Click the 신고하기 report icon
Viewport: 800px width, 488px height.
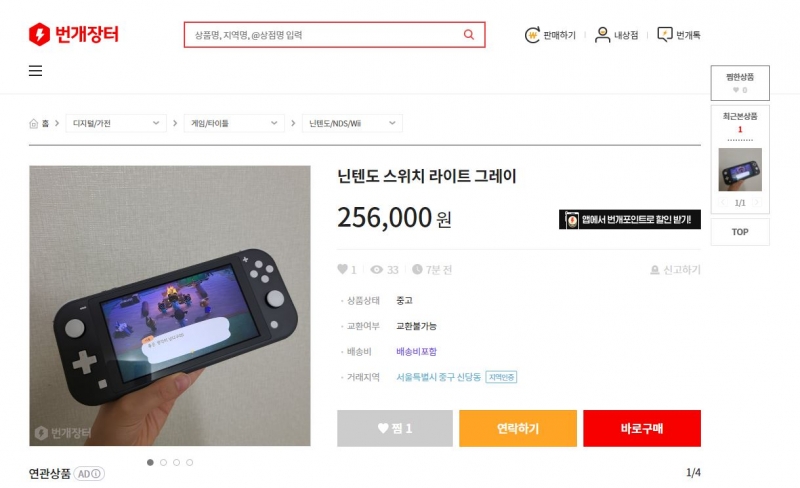click(655, 270)
